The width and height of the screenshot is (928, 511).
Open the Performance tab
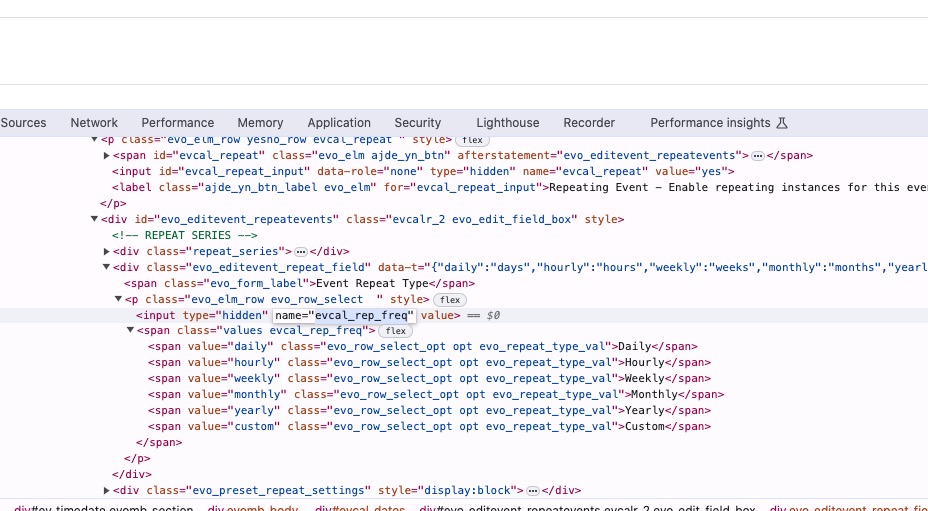click(178, 123)
